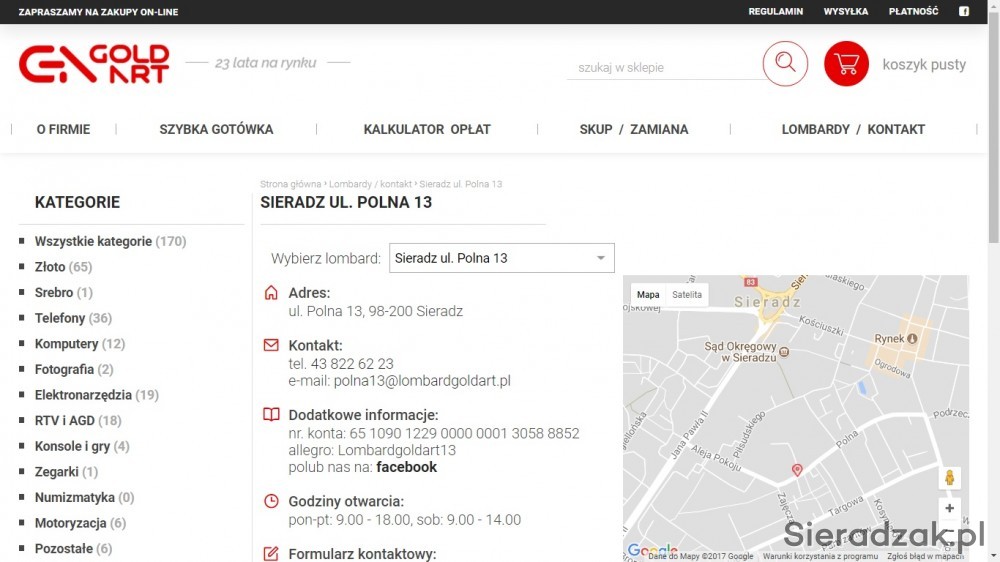
Task: Open the RTV i AGD (18) category
Action: 78,420
